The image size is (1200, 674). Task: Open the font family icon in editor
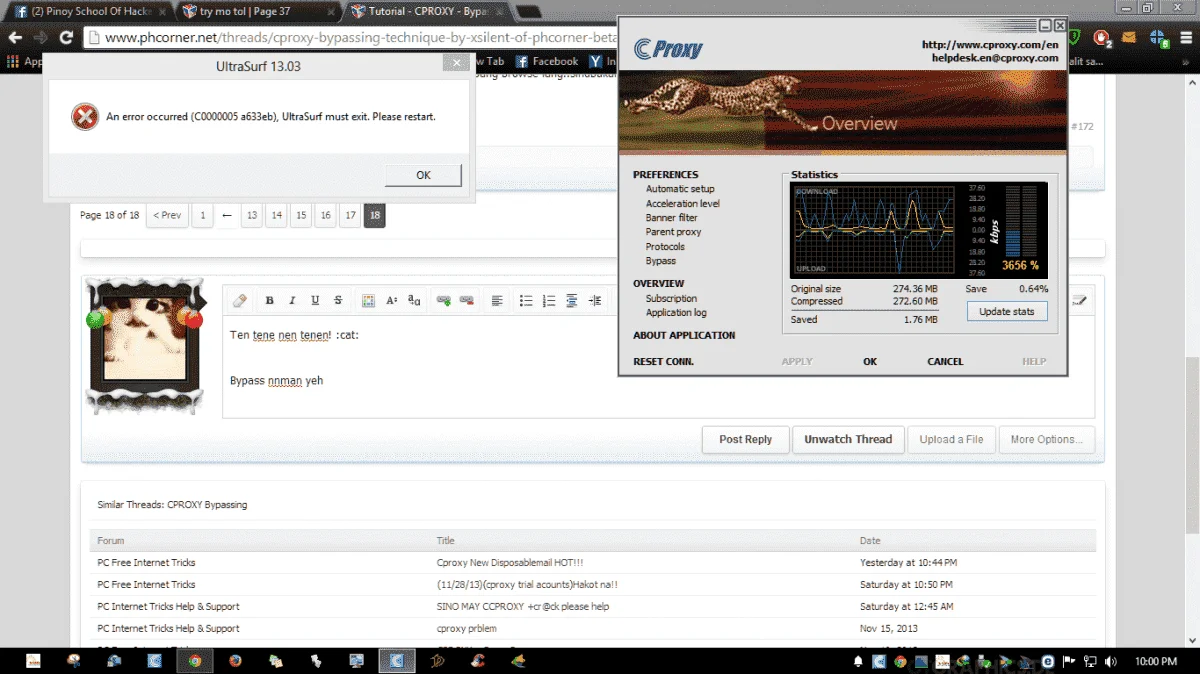[414, 300]
